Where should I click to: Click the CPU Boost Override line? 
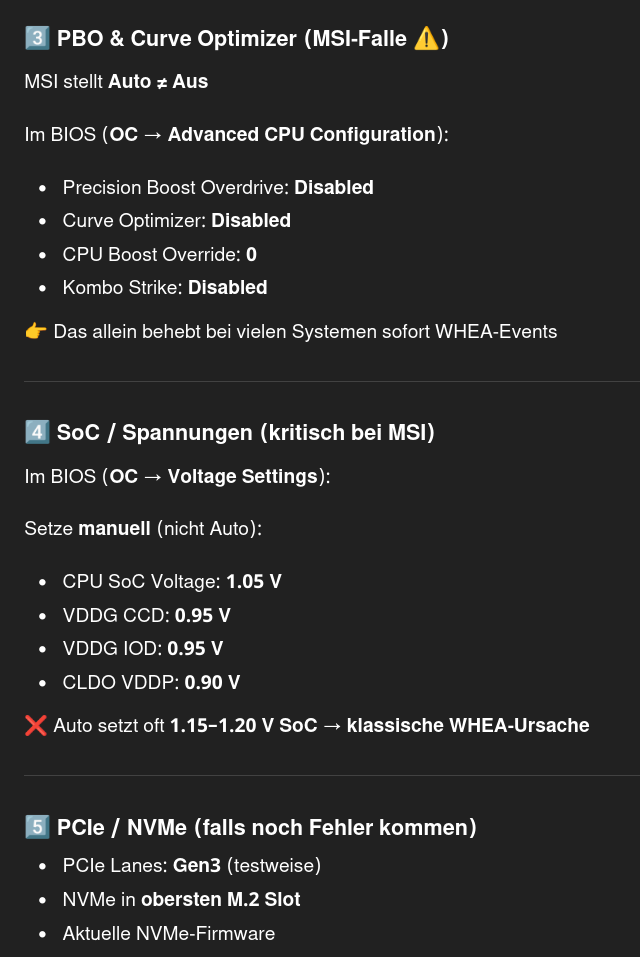point(160,254)
